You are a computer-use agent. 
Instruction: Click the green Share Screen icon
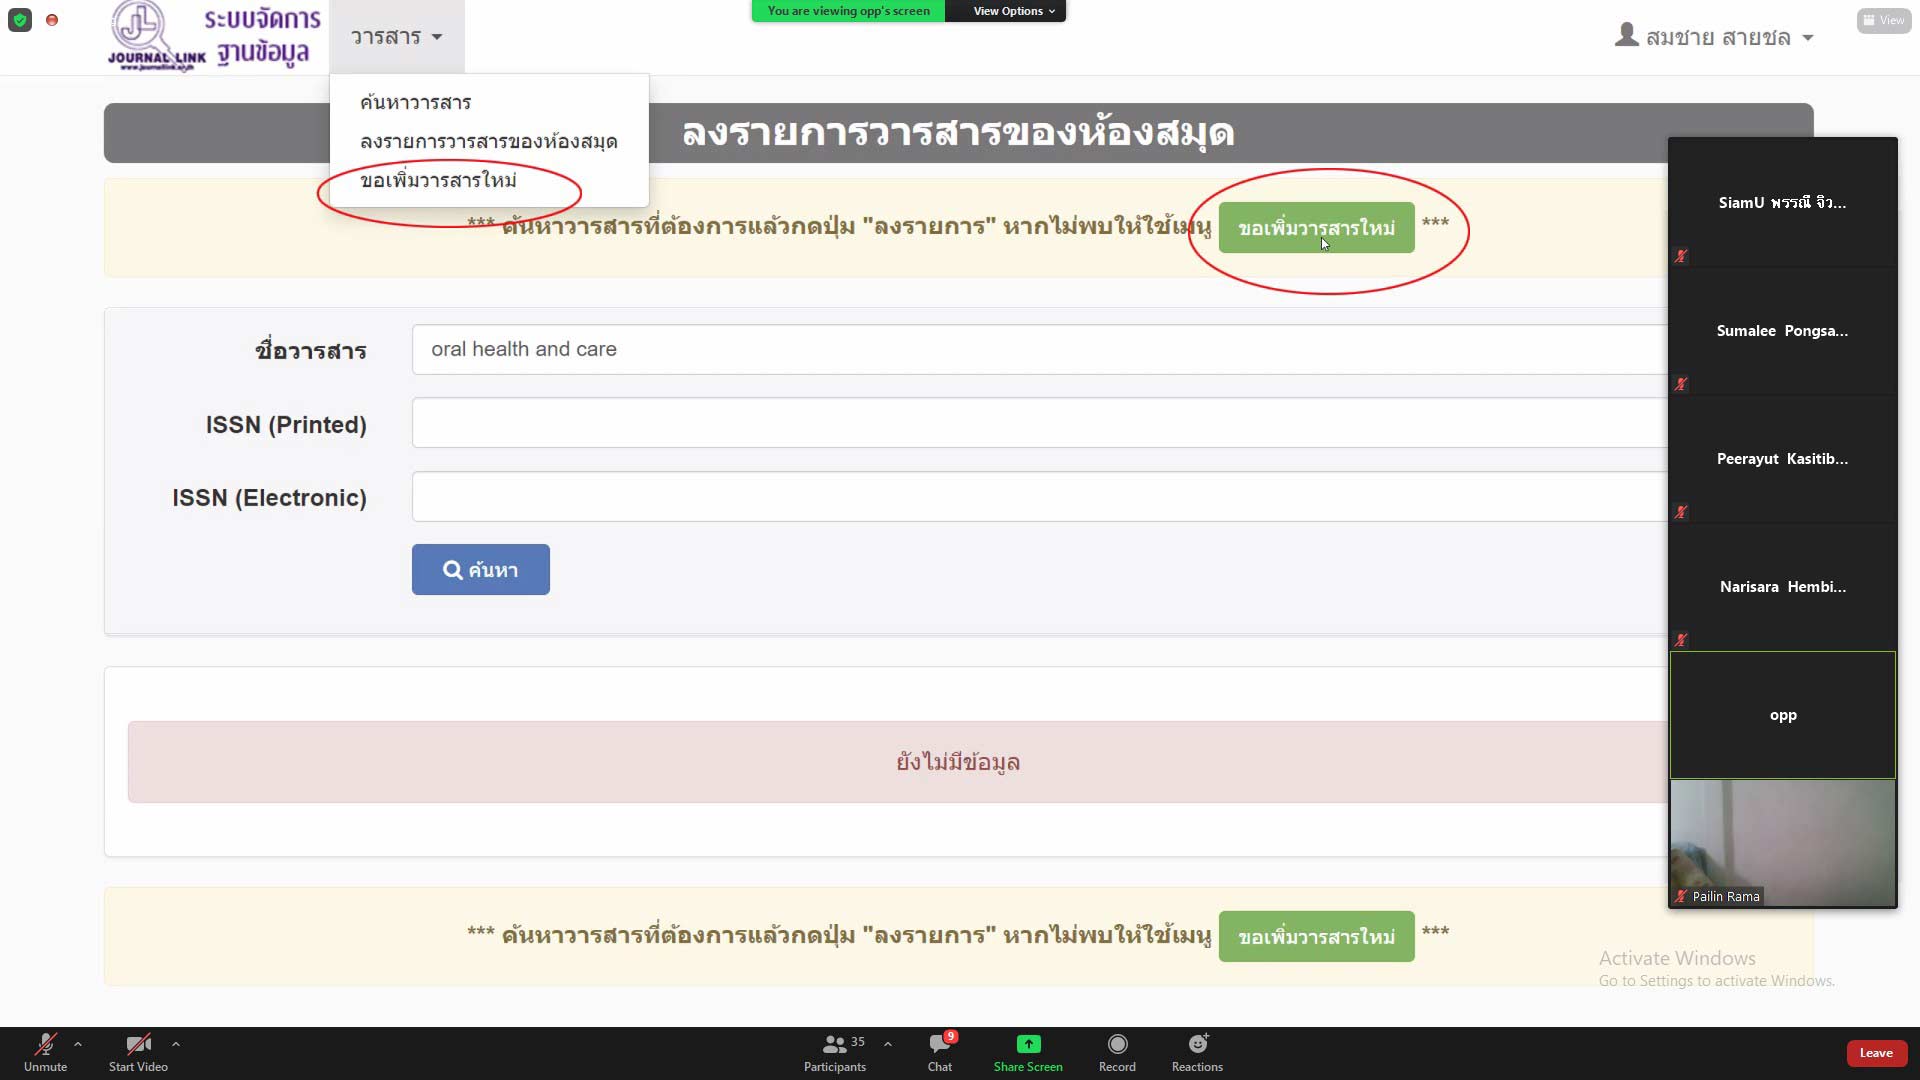[1028, 1045]
